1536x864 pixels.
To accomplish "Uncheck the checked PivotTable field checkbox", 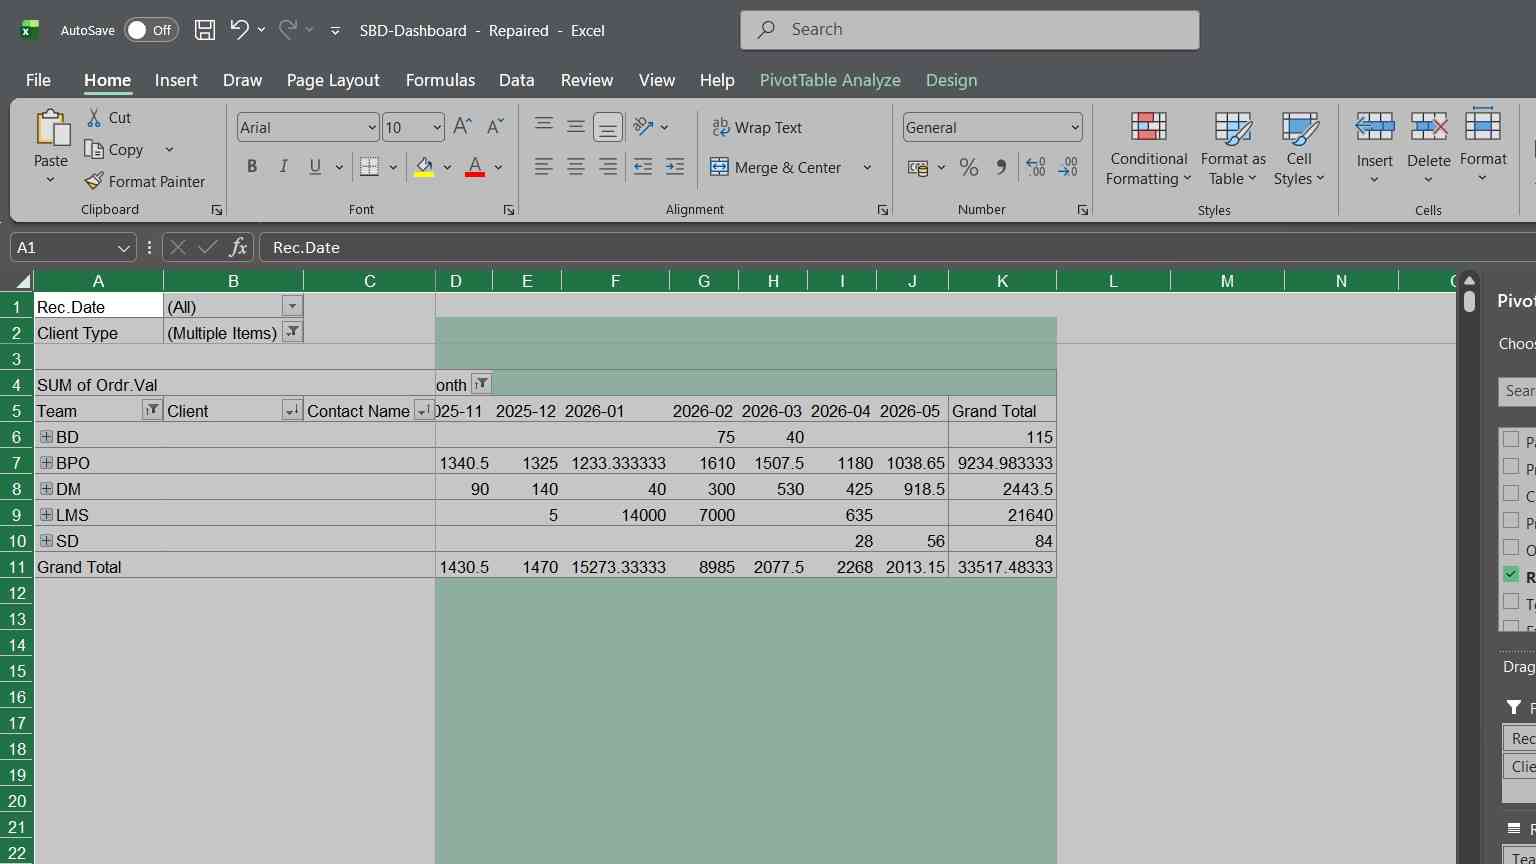I will pos(1511,574).
